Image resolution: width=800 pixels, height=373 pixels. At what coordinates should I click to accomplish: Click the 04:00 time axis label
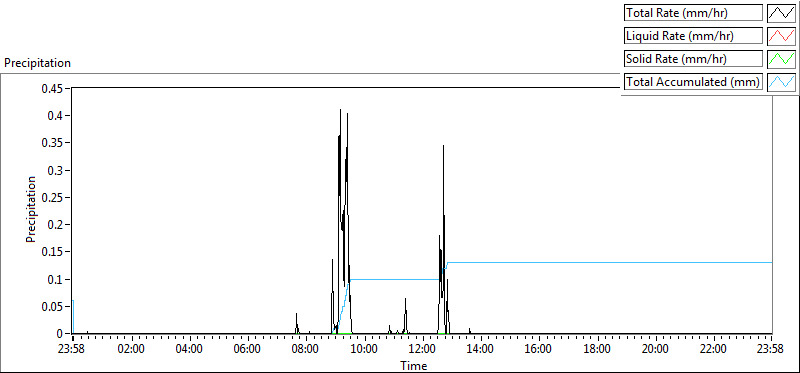tap(190, 350)
